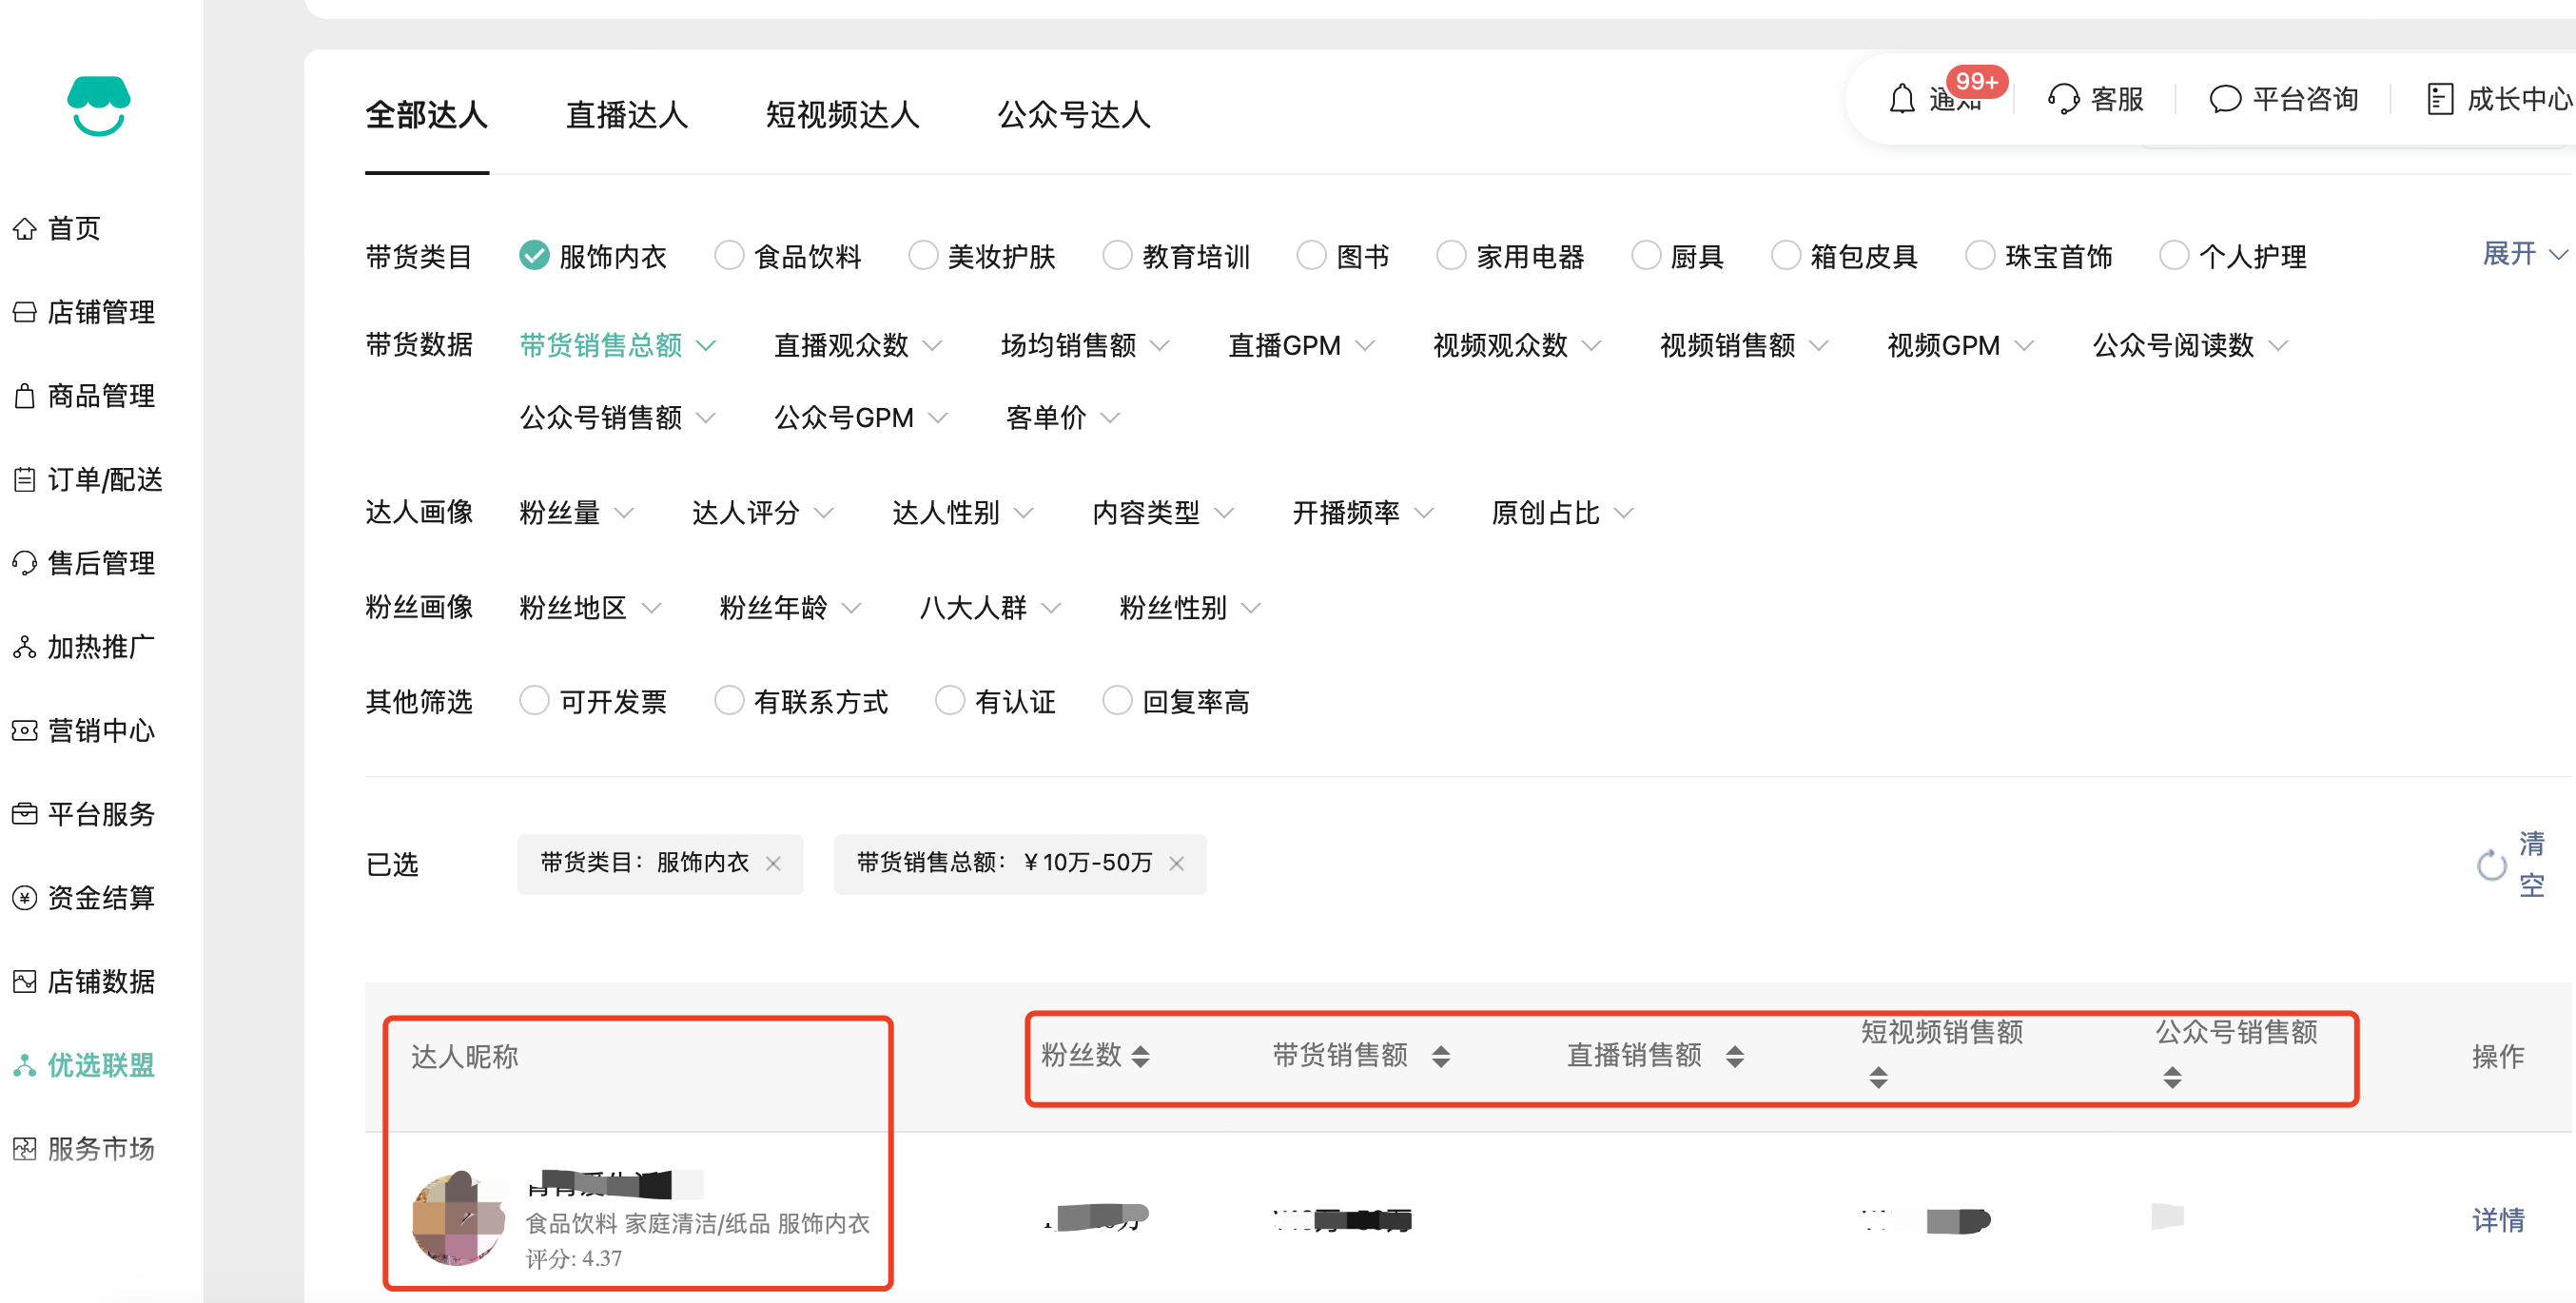The width and height of the screenshot is (2576, 1303).
Task: Select the 食品饮料 category radio
Action: coord(729,256)
